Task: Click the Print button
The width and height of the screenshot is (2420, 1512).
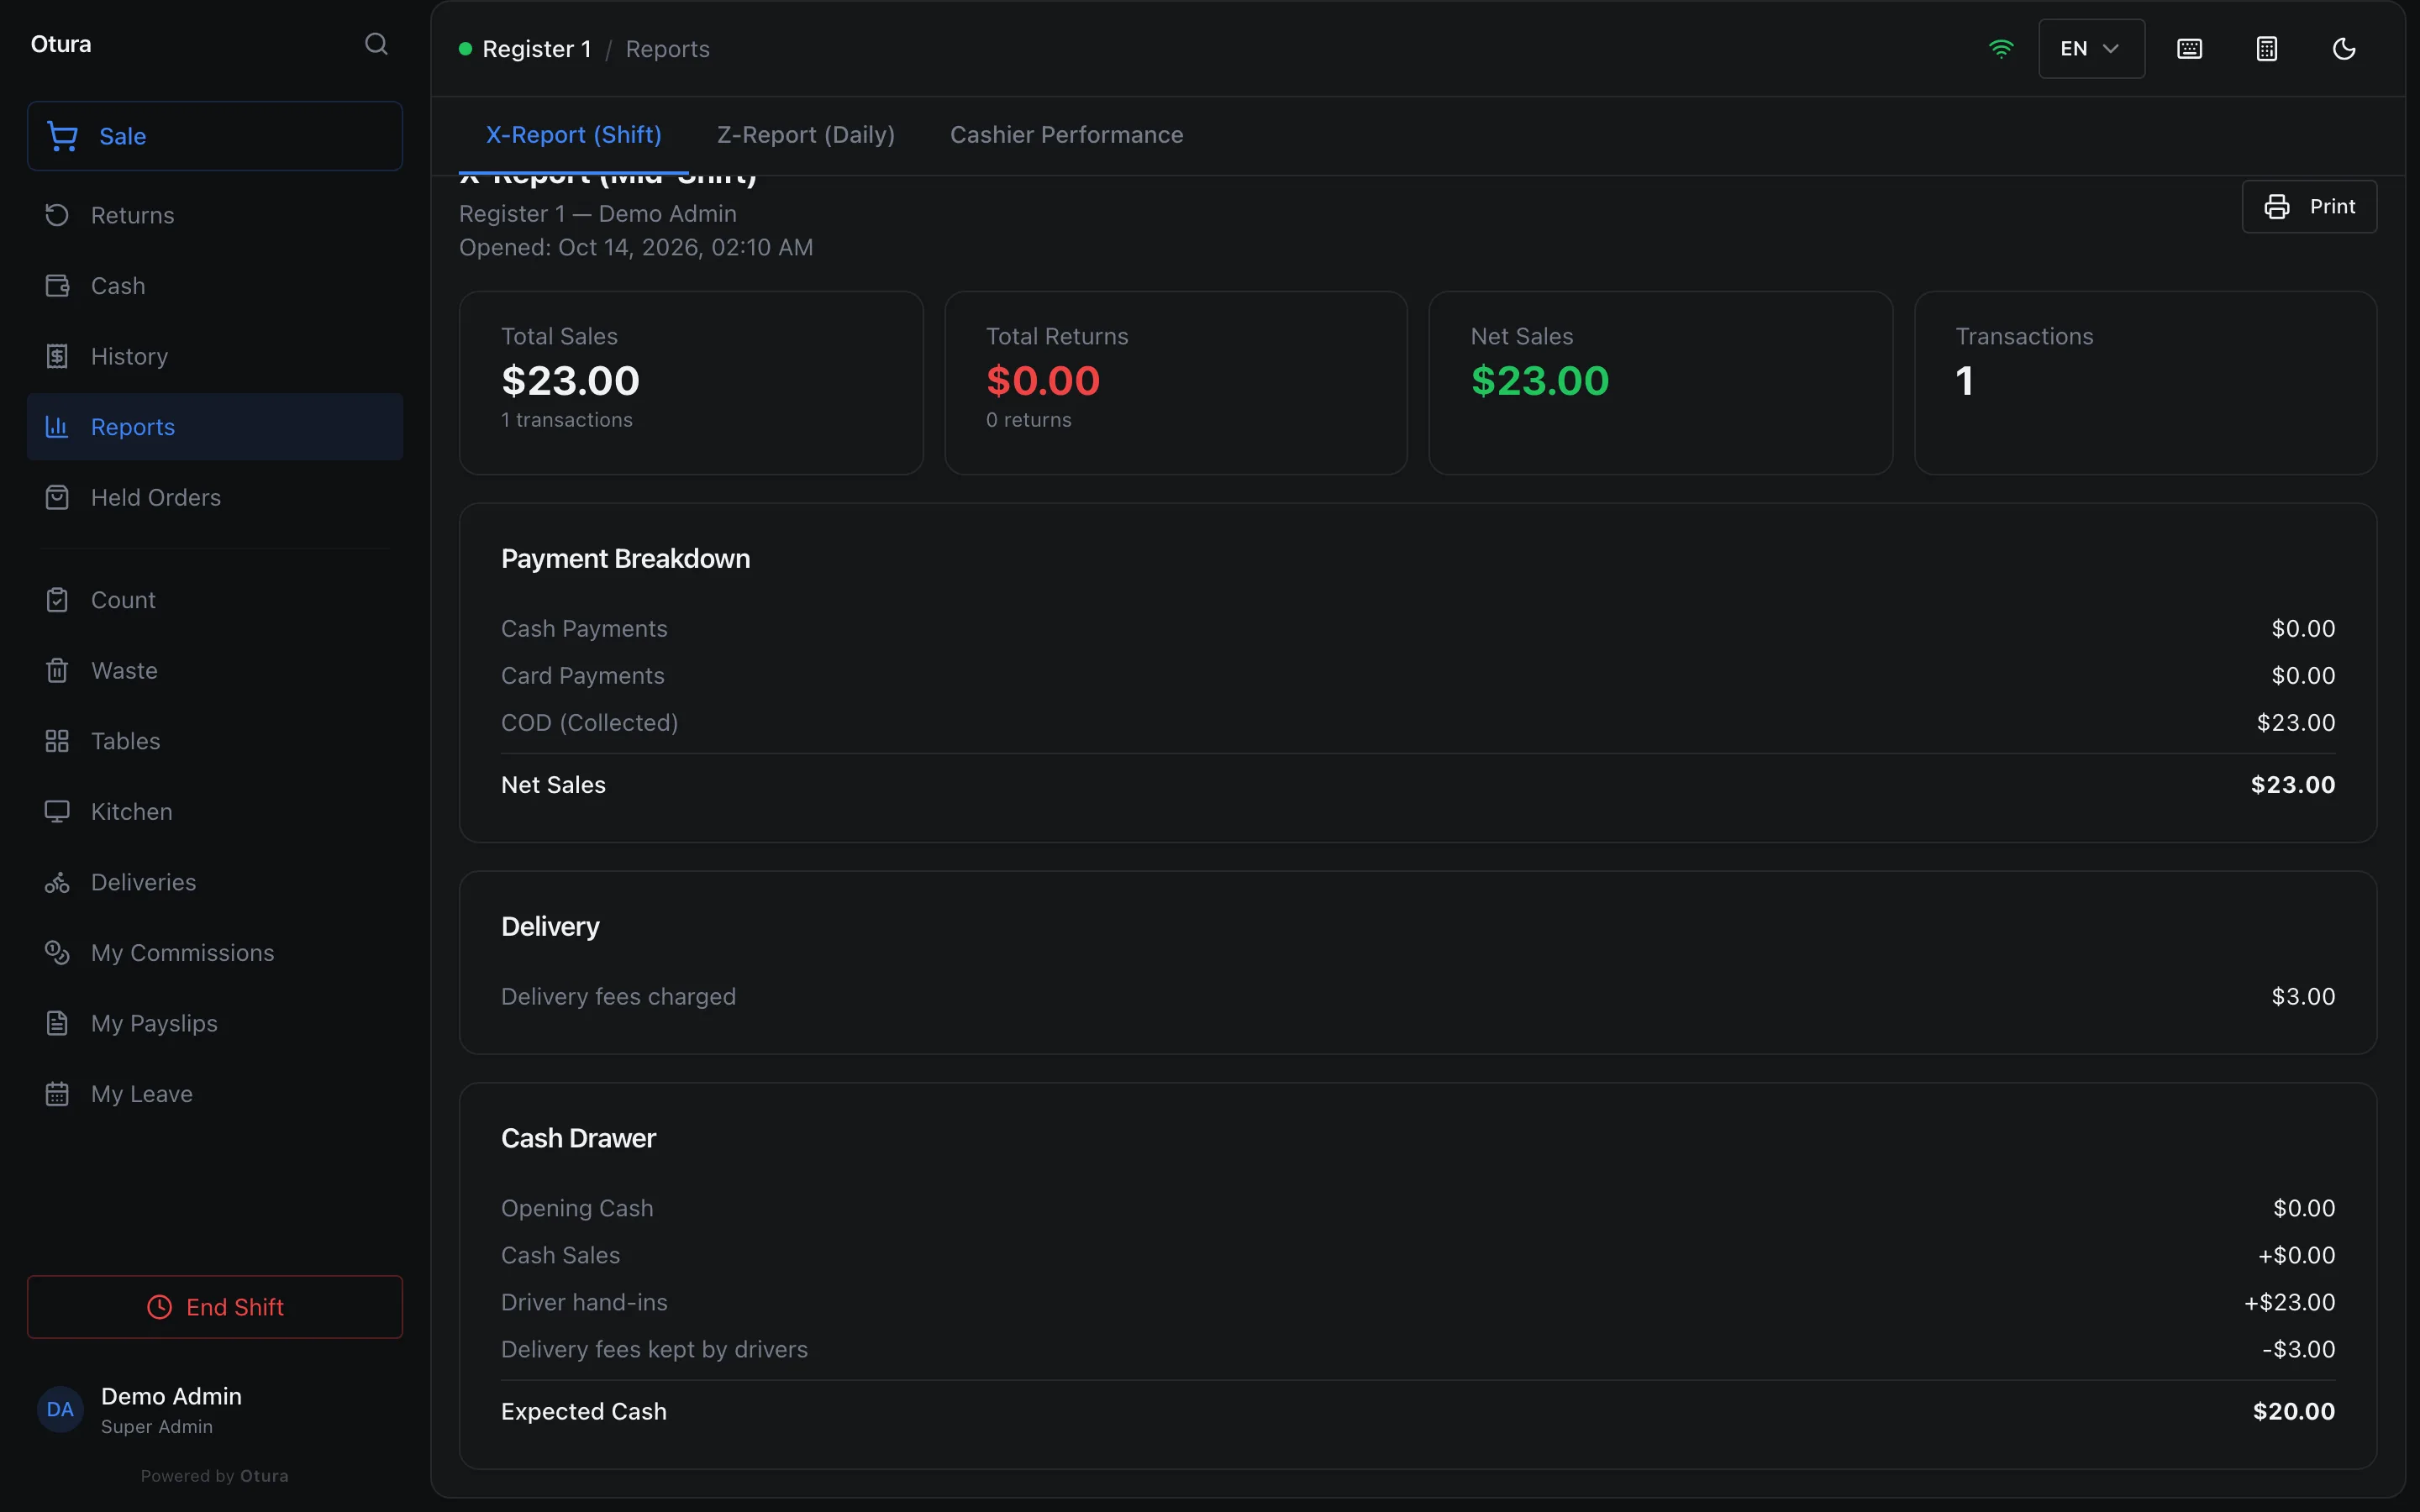Action: click(2309, 206)
